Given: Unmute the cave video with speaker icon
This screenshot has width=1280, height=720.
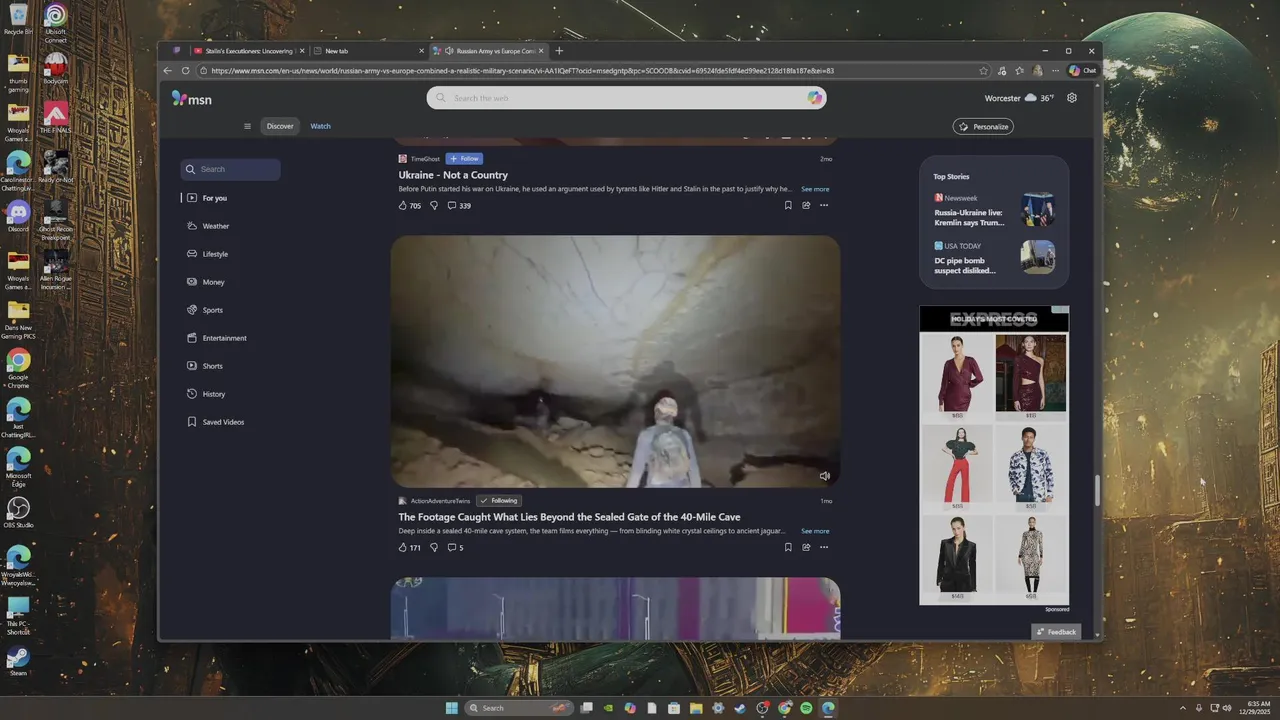Looking at the screenshot, I should tap(825, 476).
